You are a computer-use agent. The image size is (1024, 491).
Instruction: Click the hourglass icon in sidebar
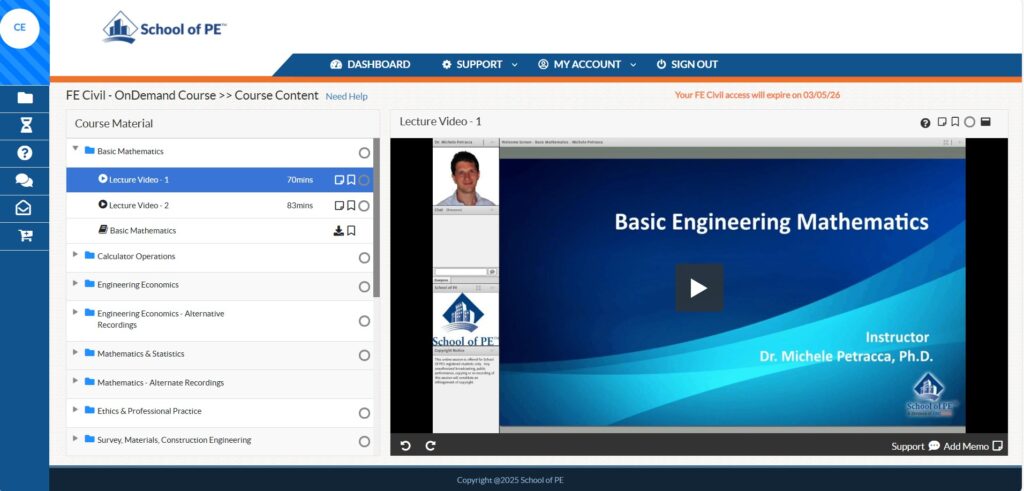[24, 125]
